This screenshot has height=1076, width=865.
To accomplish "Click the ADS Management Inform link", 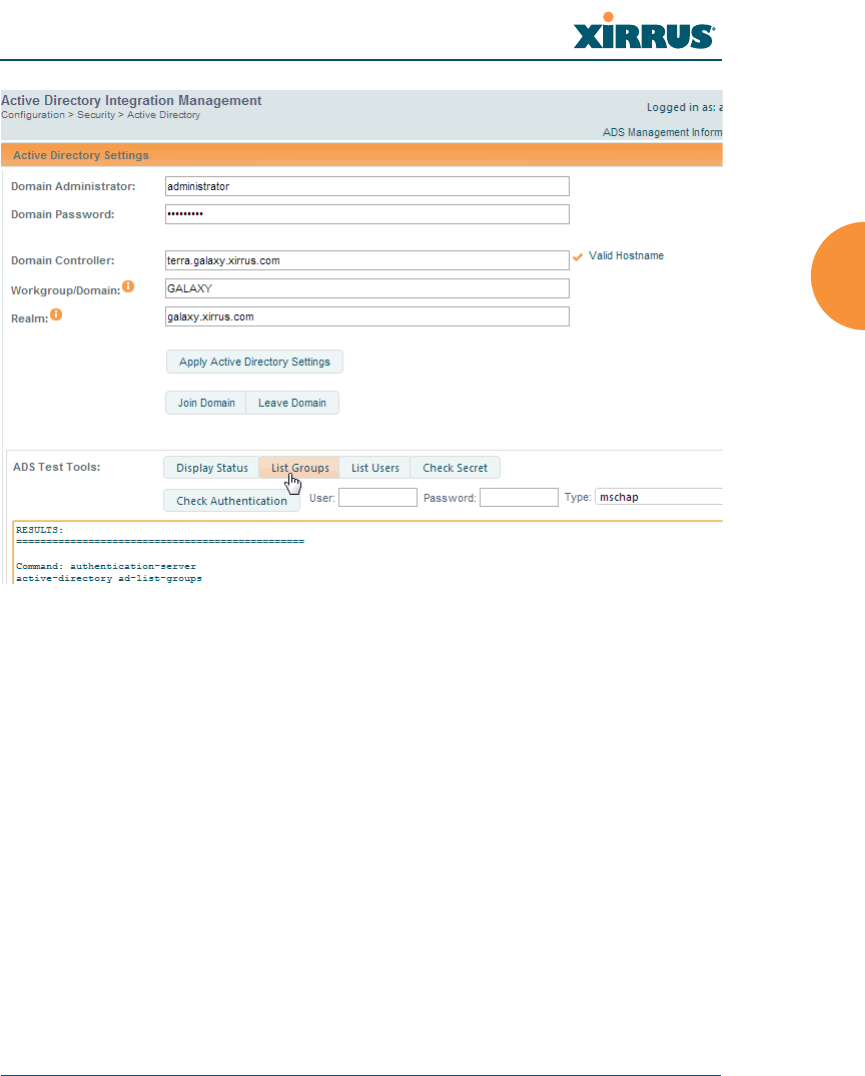I will (x=662, y=132).
